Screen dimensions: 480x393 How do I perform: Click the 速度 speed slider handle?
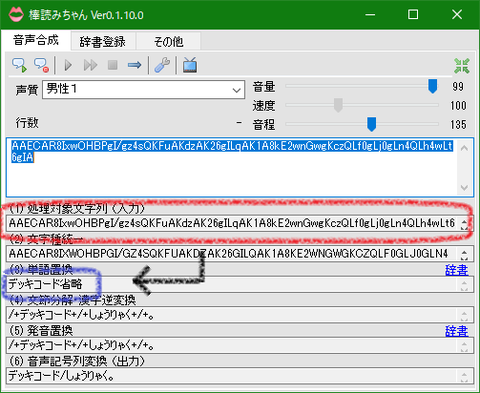coord(338,105)
